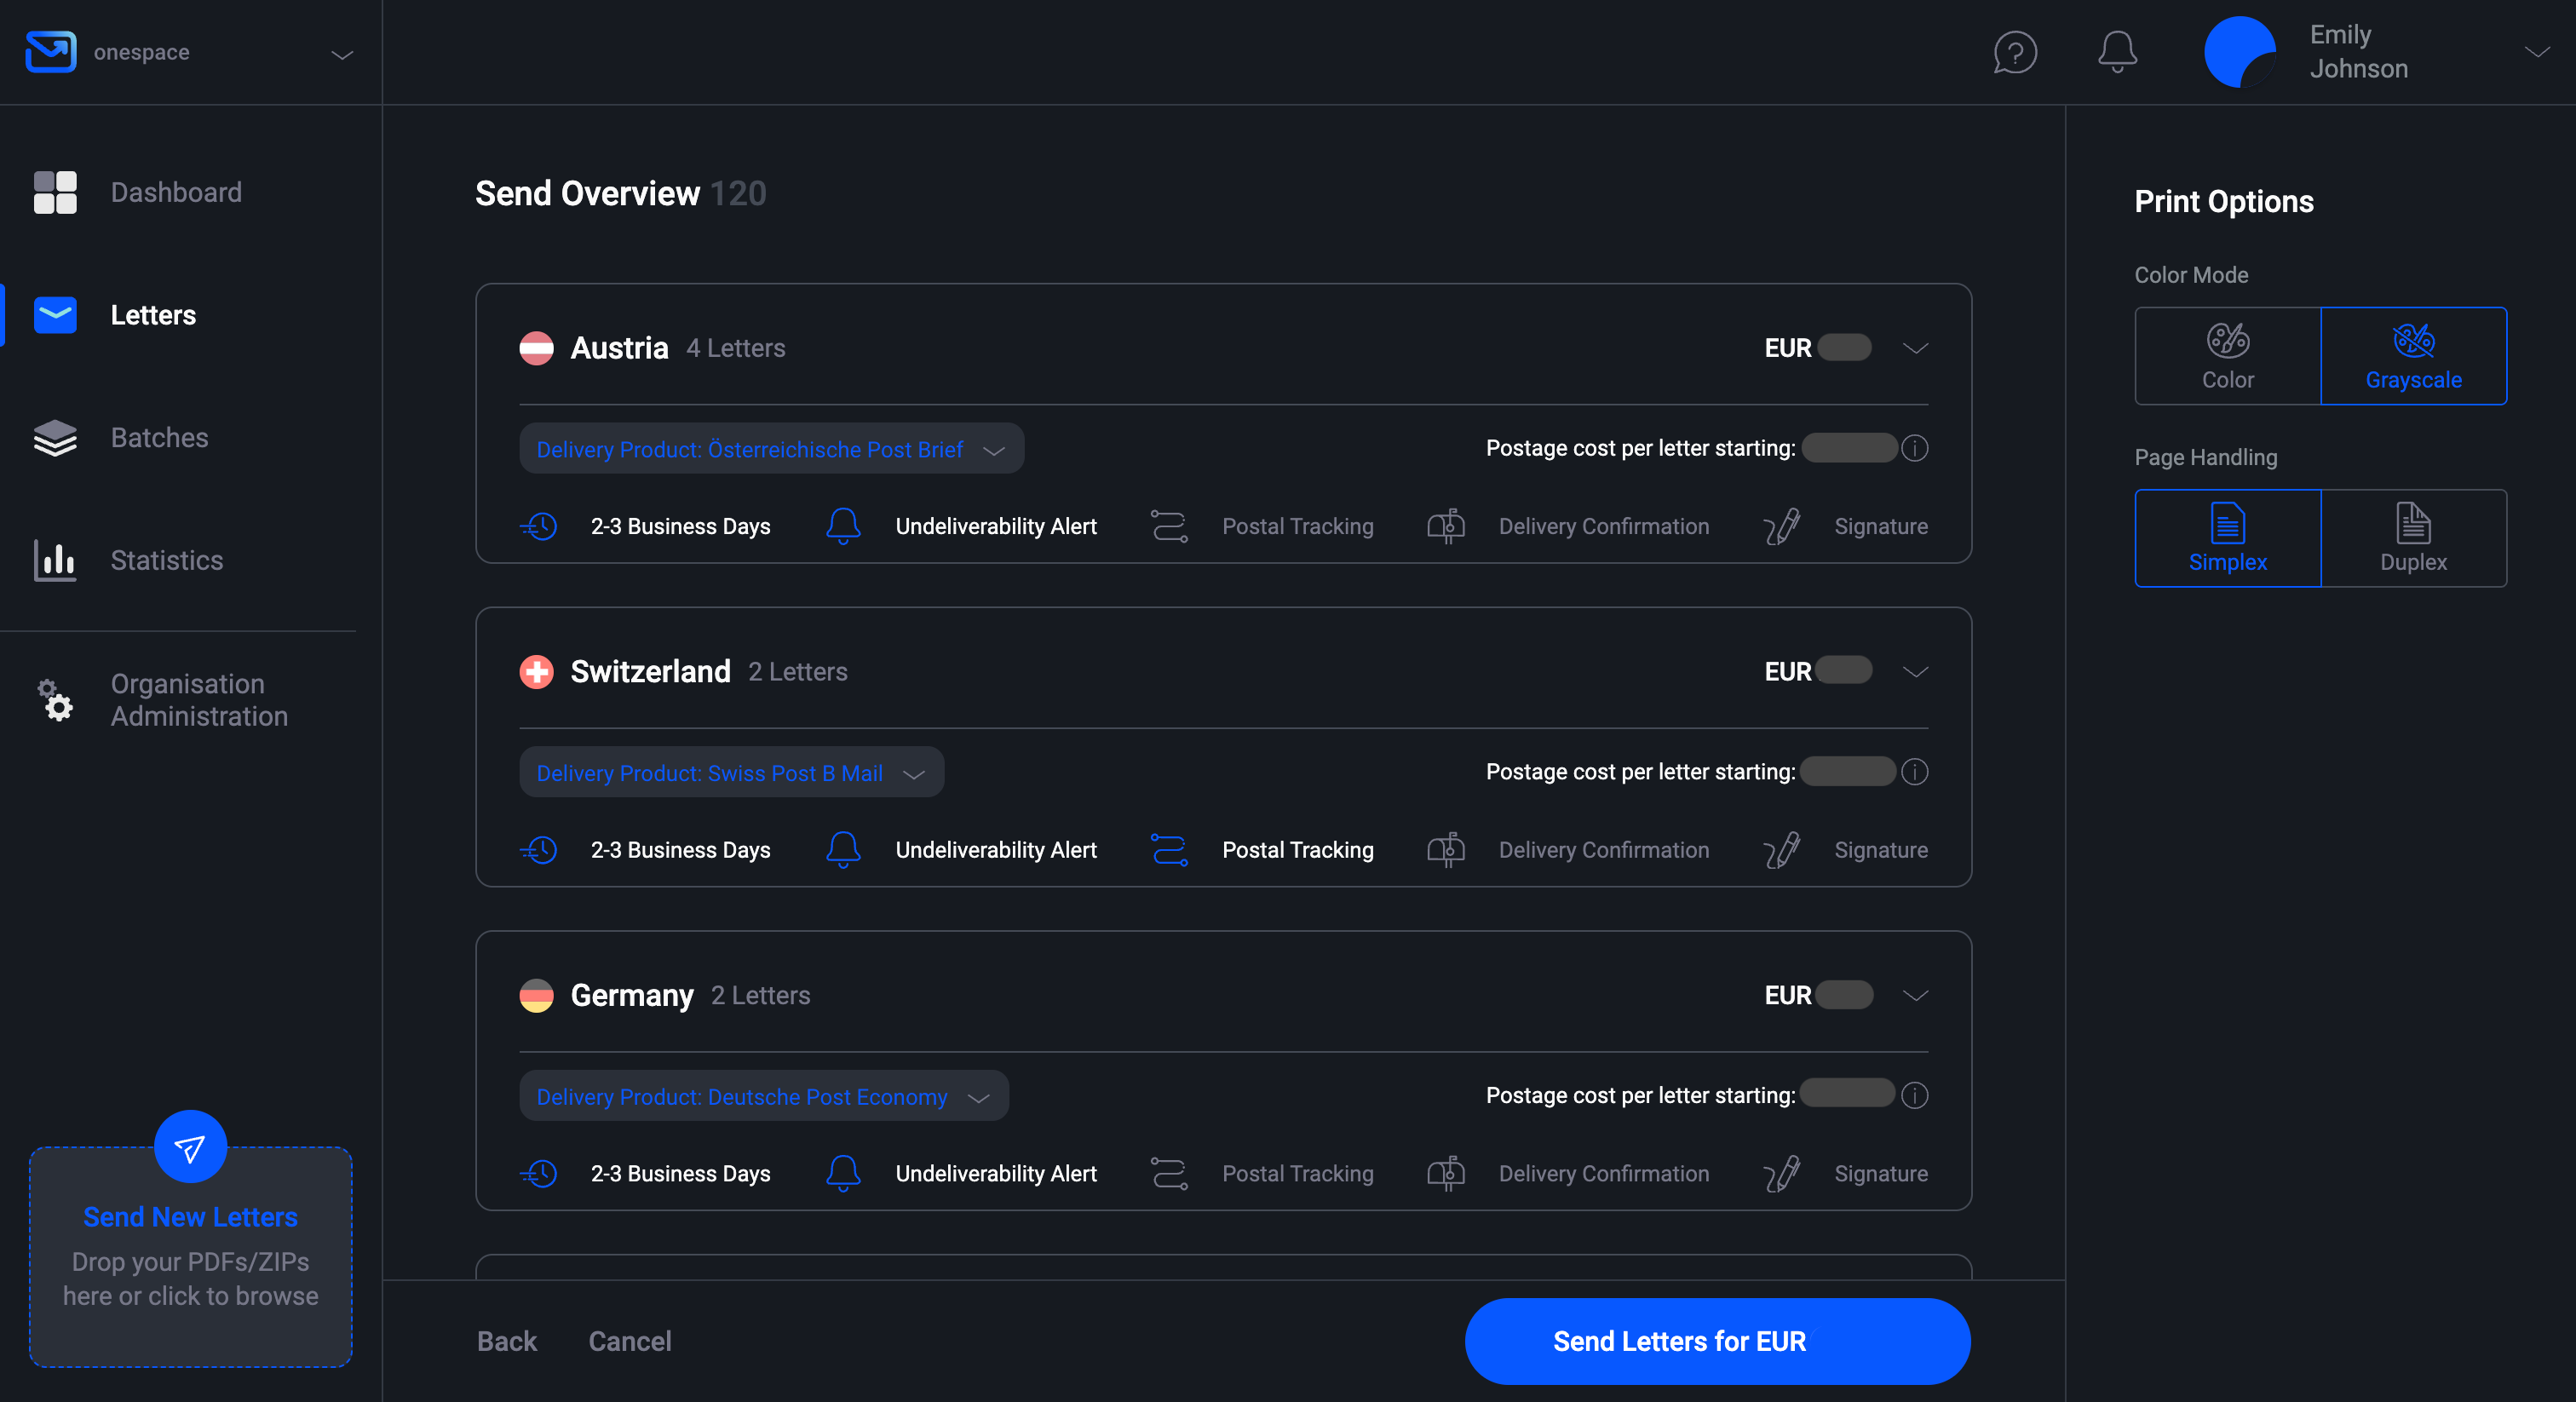Switch to the Dashboard section
Viewport: 2576px width, 1402px height.
point(176,192)
